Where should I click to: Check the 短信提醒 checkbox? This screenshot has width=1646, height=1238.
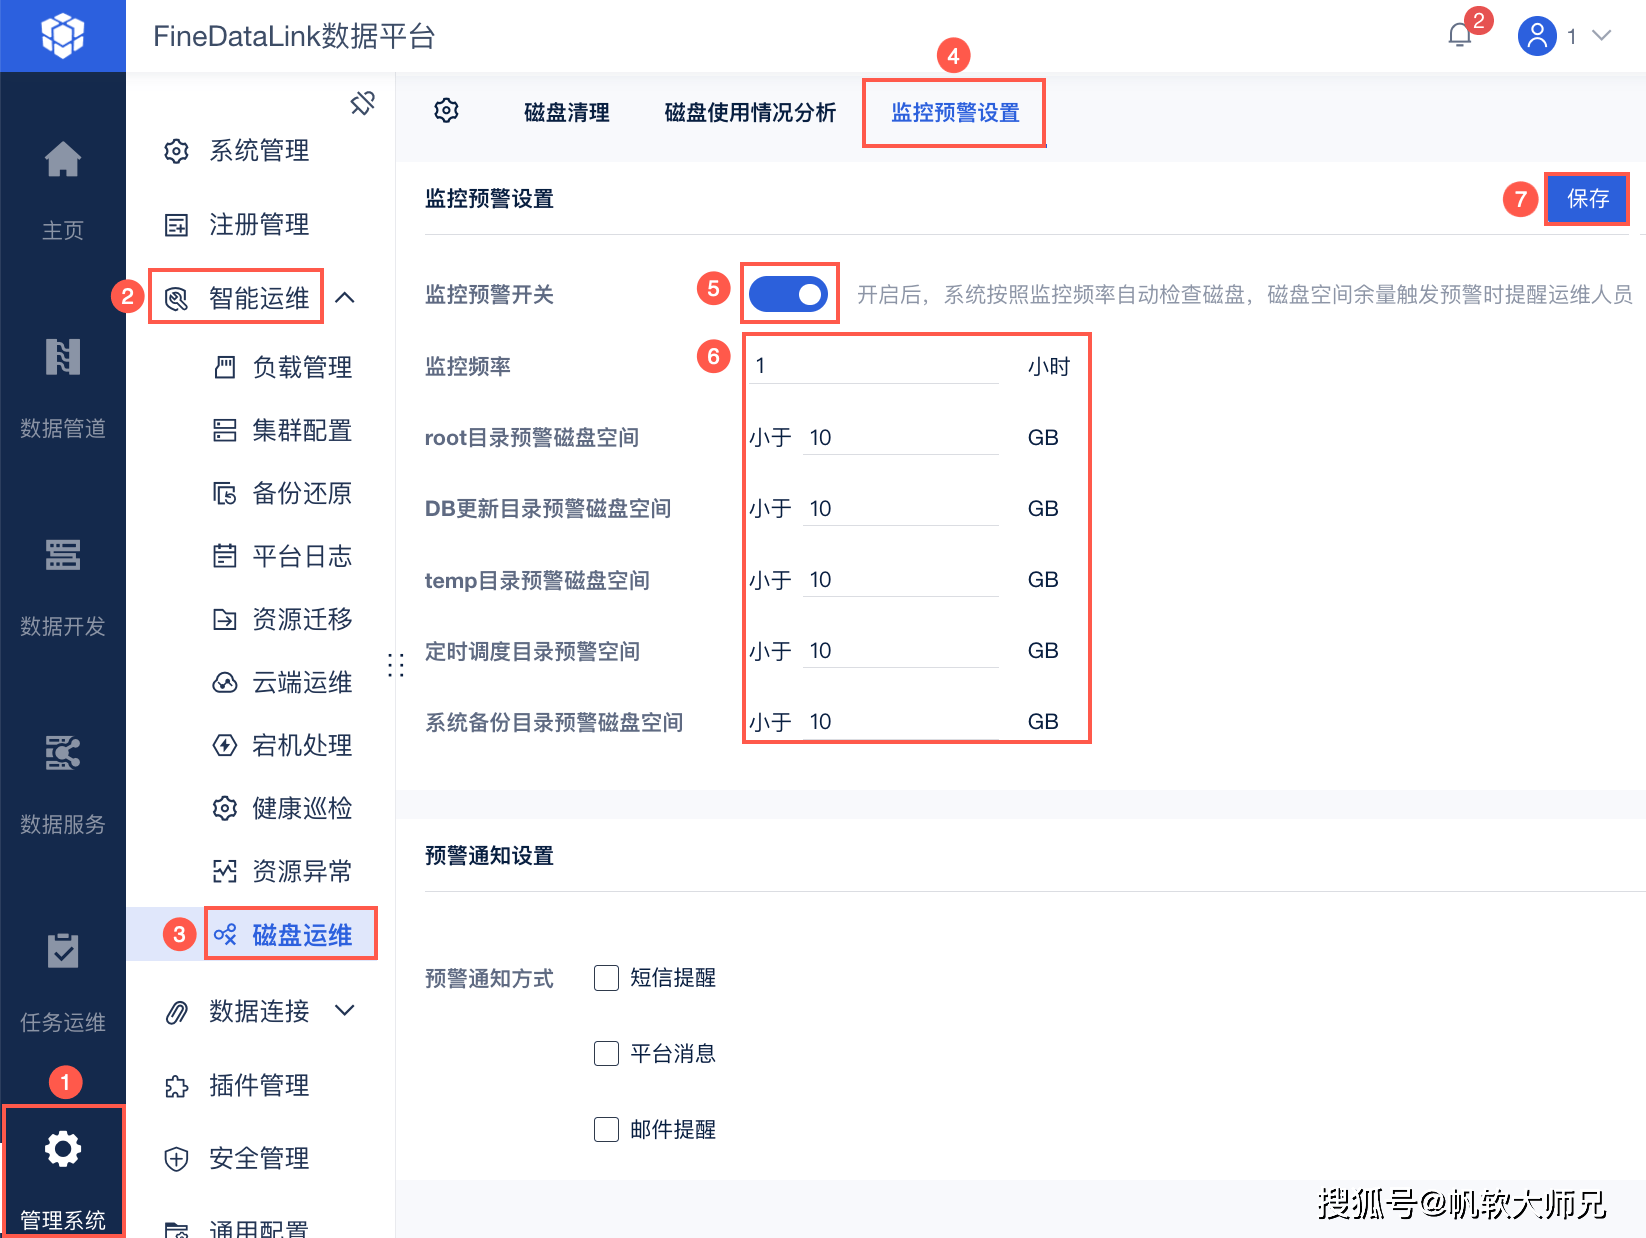606,978
